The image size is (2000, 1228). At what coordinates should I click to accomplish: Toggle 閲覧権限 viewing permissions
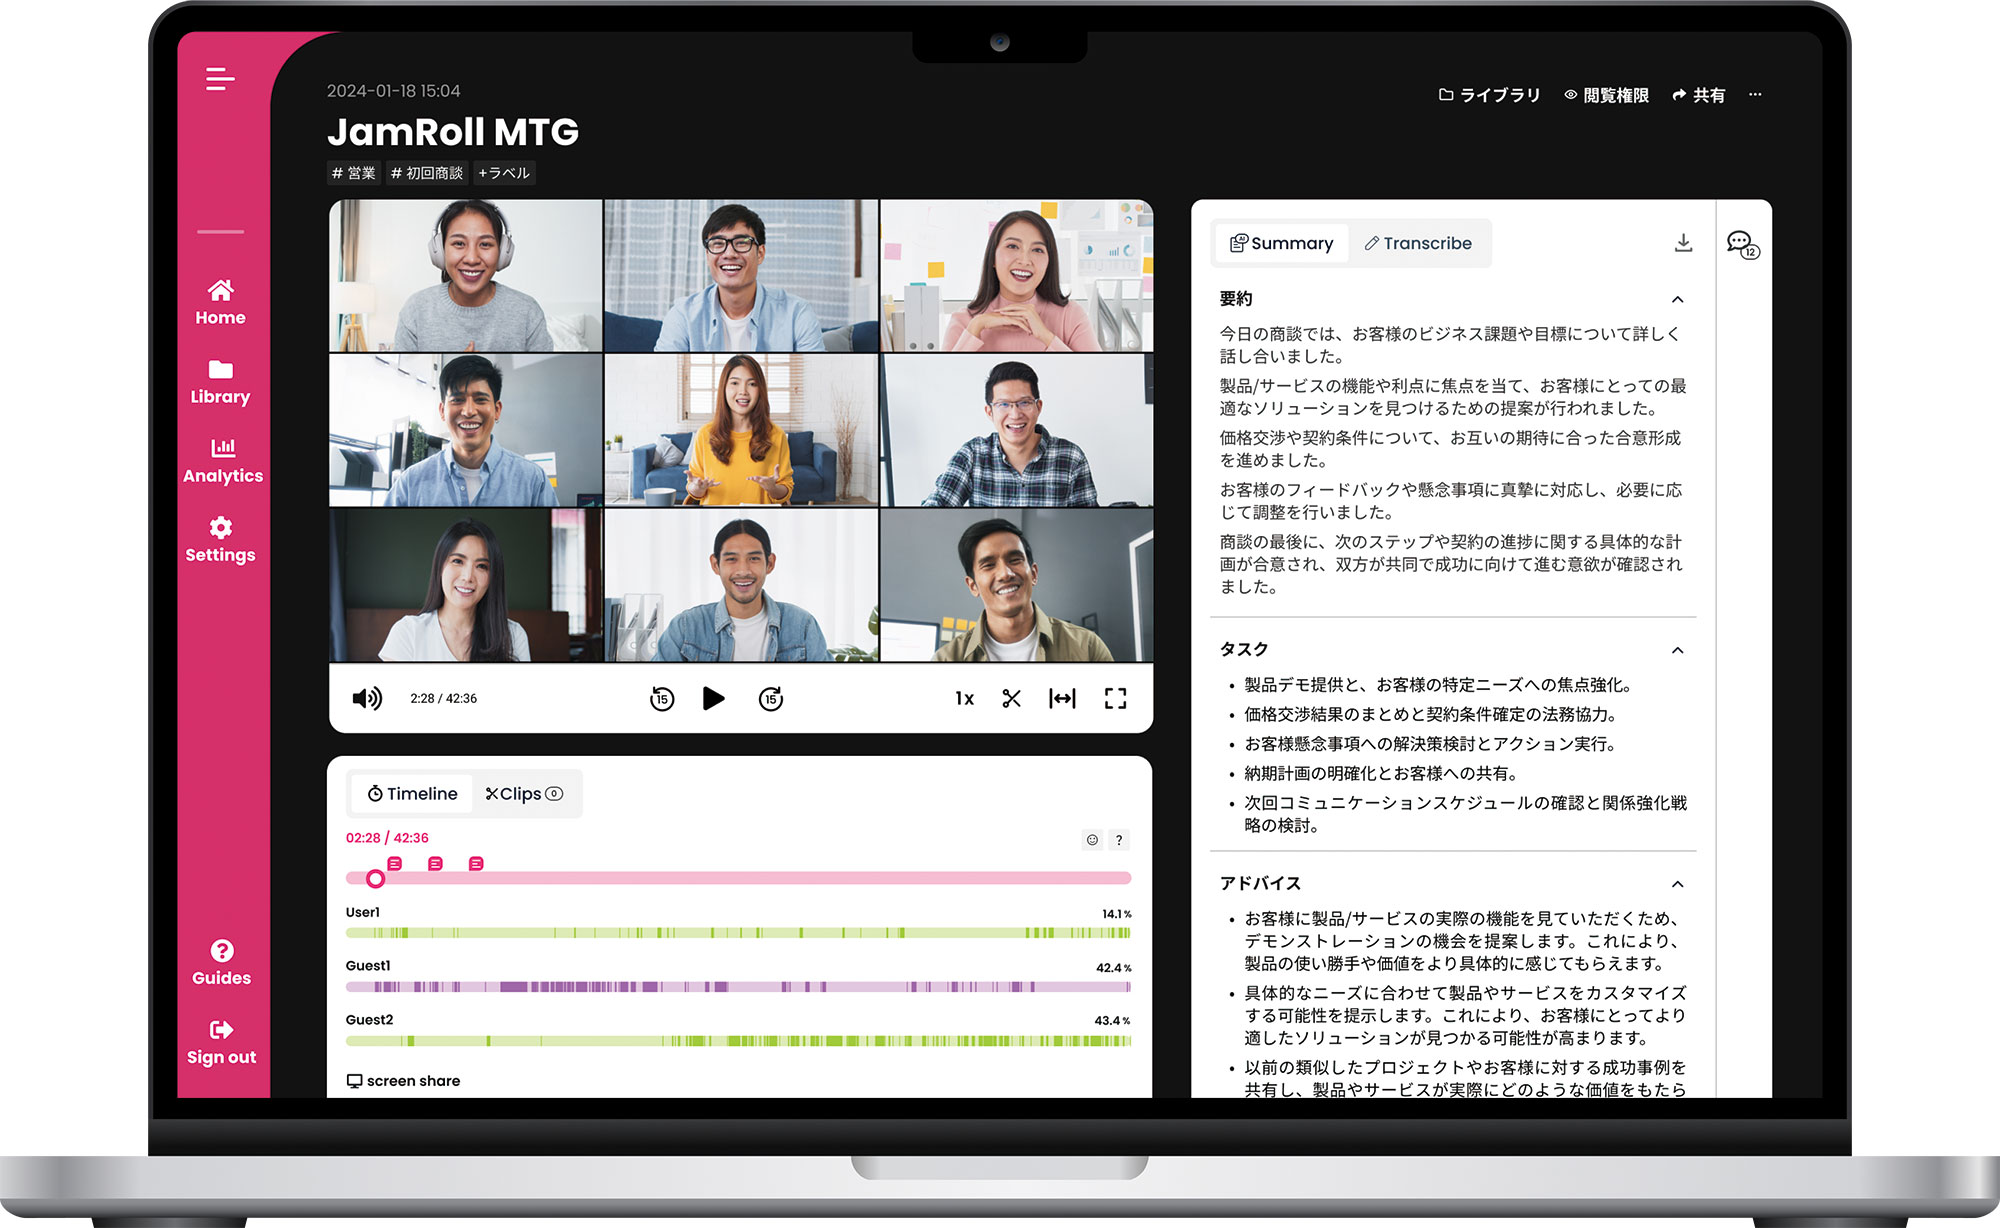click(x=1608, y=95)
